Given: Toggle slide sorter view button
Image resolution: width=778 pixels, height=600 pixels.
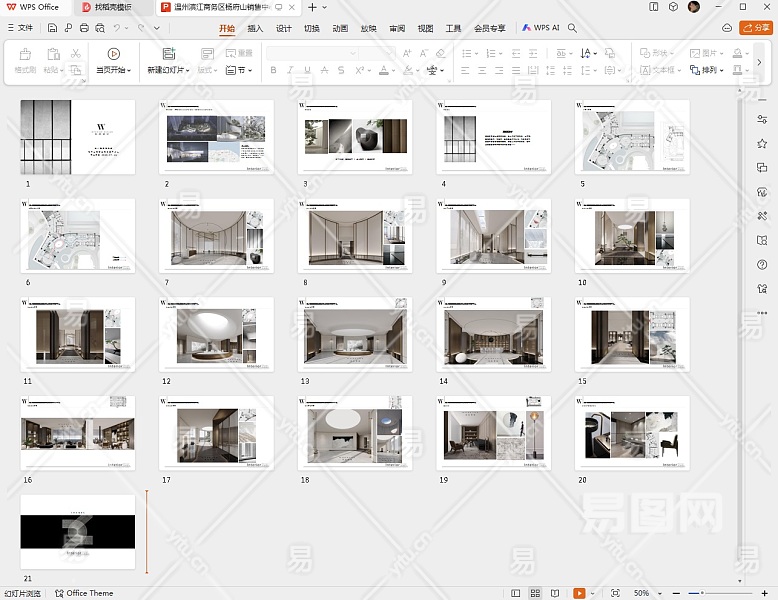Looking at the screenshot, I should click(x=536, y=593).
